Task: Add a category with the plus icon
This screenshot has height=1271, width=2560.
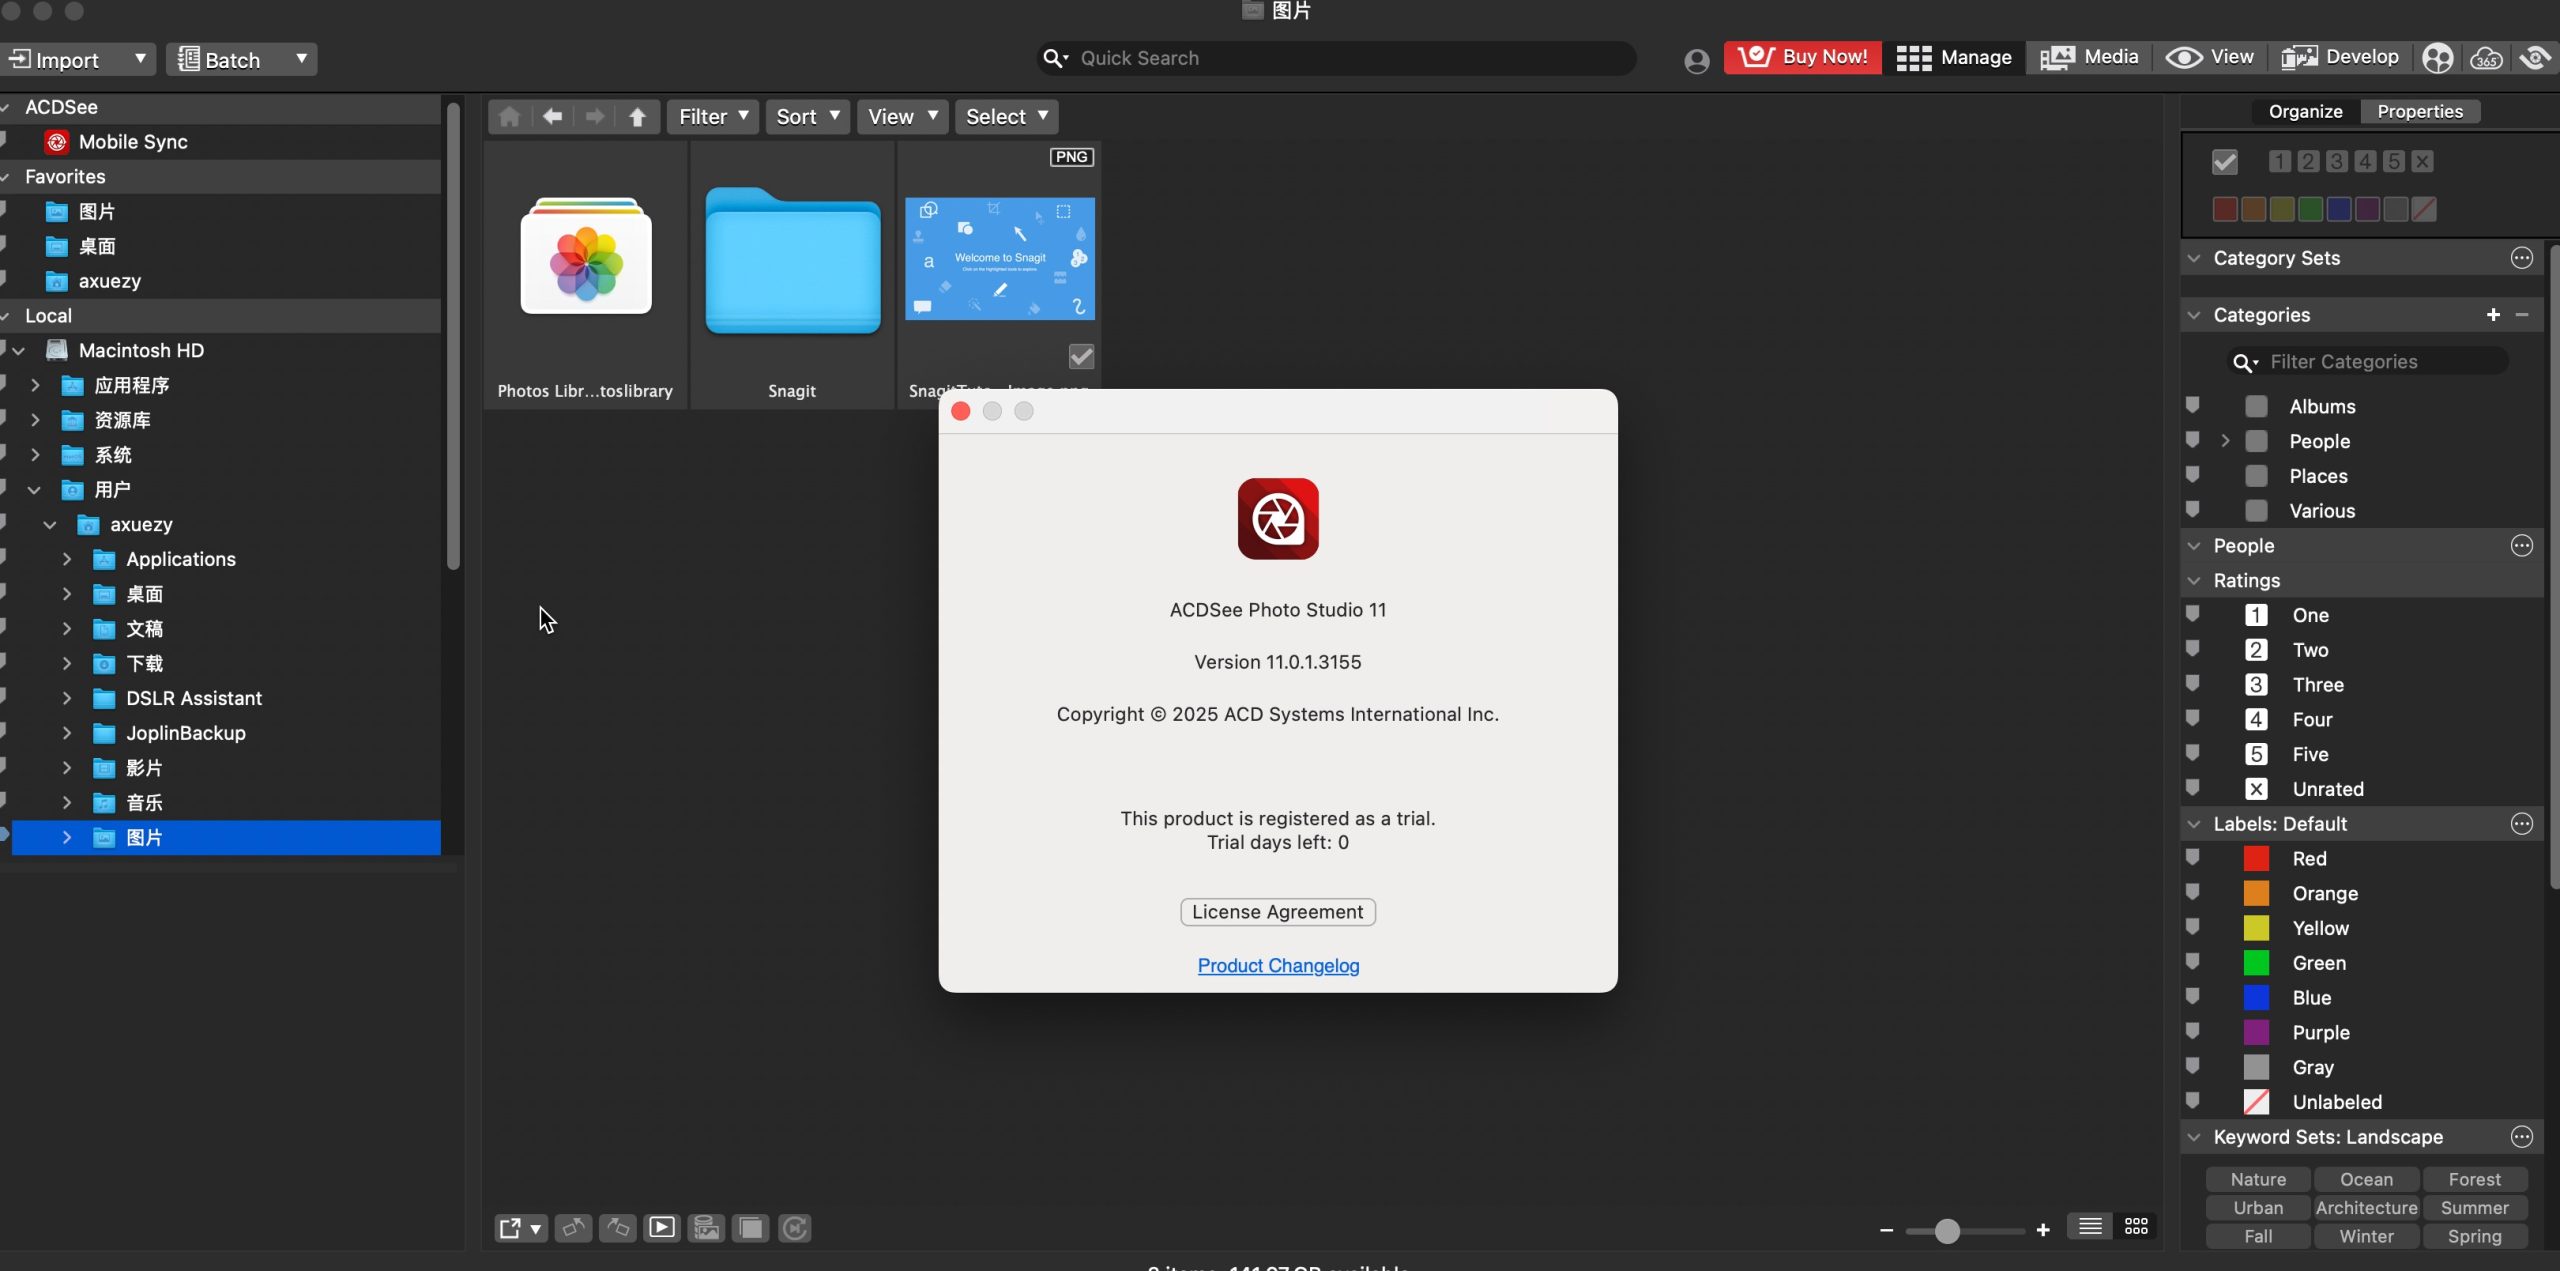Action: 2493,315
